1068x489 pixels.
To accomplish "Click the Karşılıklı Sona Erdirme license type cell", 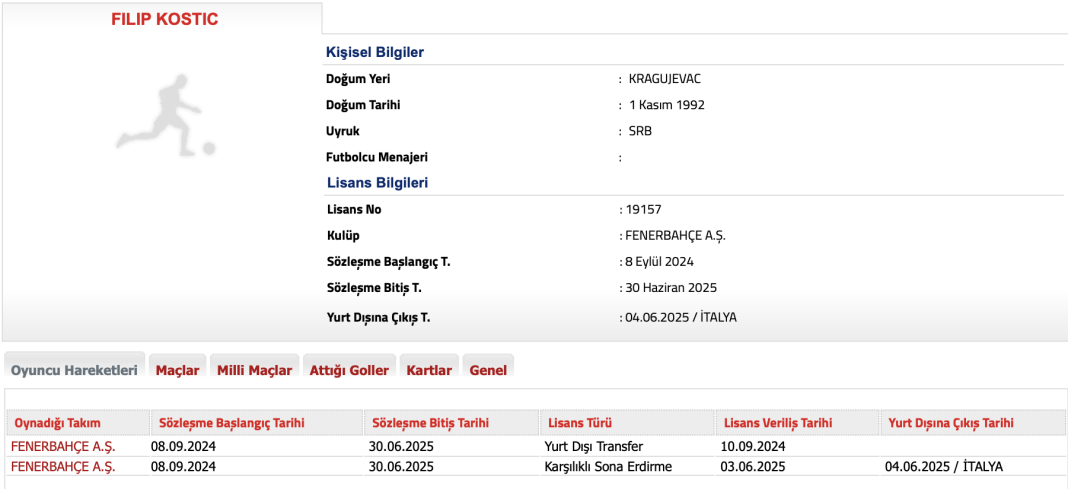I will 608,467.
